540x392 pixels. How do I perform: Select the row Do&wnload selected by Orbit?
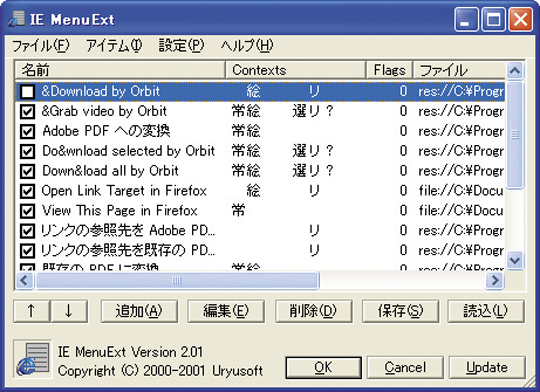point(261,151)
